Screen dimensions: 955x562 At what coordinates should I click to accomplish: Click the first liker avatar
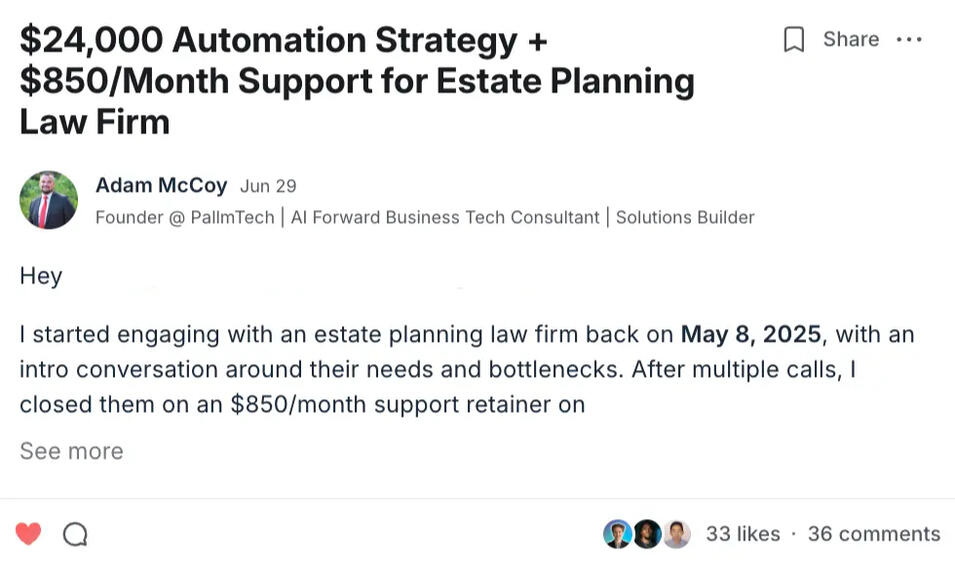point(617,534)
